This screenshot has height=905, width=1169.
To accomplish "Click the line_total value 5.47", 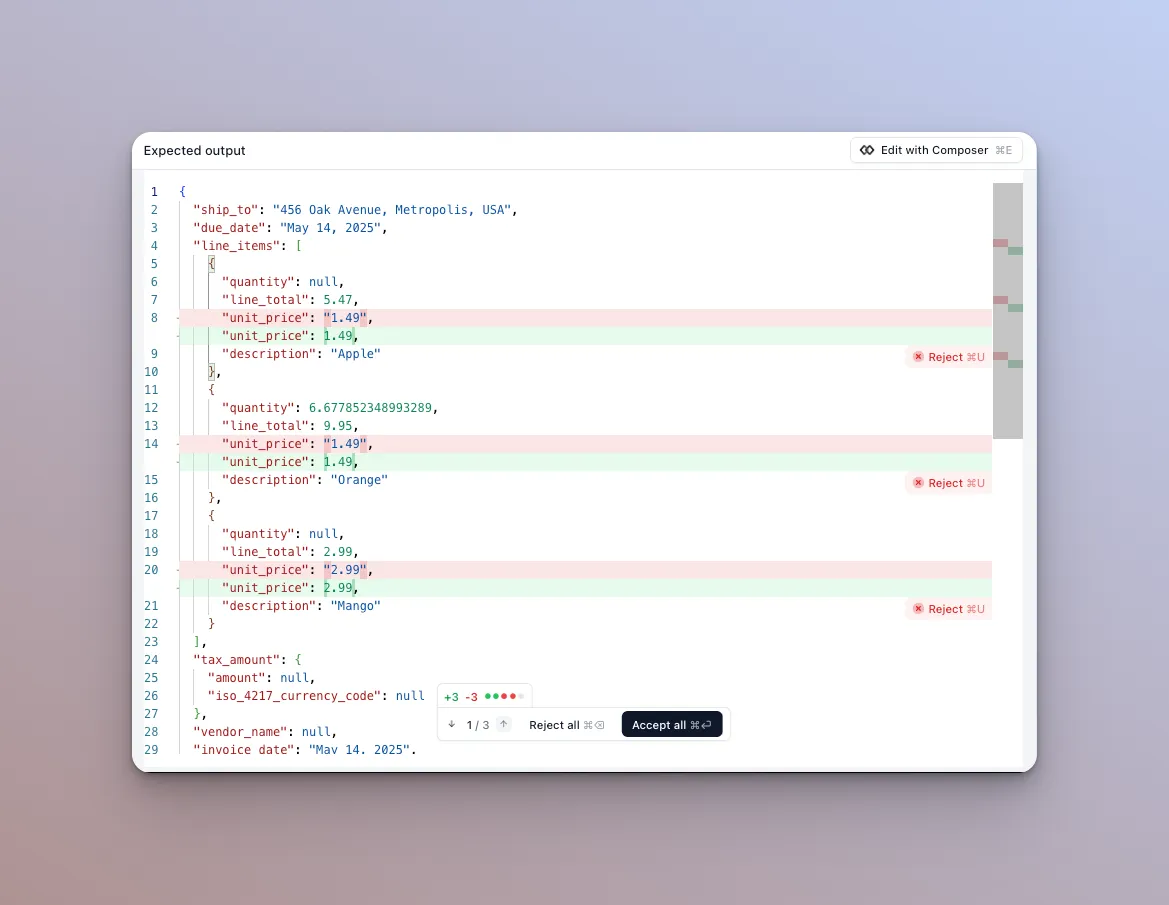I will (338, 300).
